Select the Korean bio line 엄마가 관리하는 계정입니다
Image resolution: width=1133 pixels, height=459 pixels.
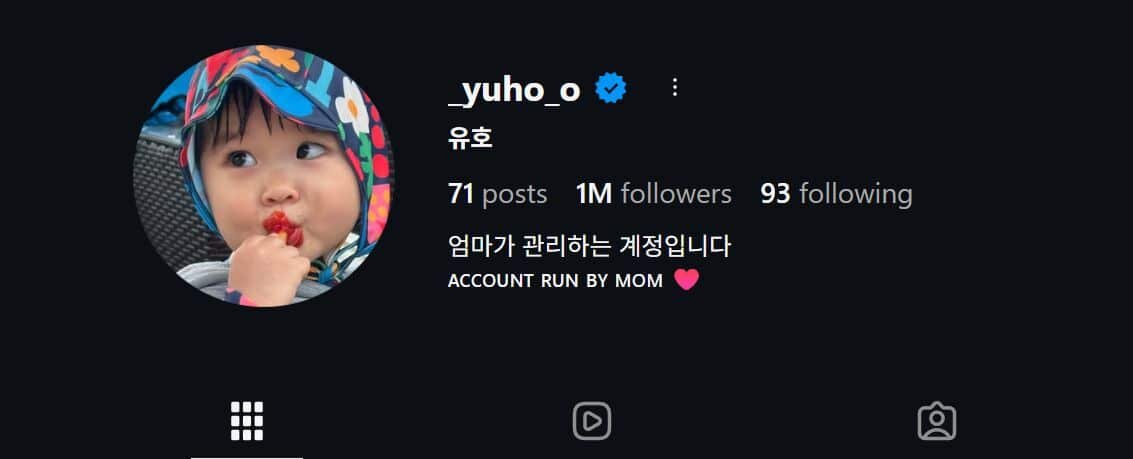[x=590, y=246]
